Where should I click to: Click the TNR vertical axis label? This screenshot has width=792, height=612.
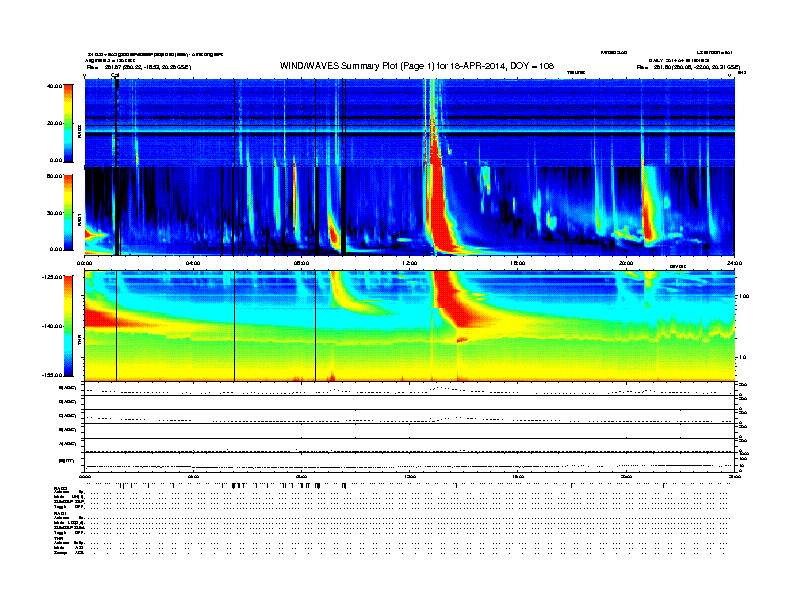coord(79,342)
